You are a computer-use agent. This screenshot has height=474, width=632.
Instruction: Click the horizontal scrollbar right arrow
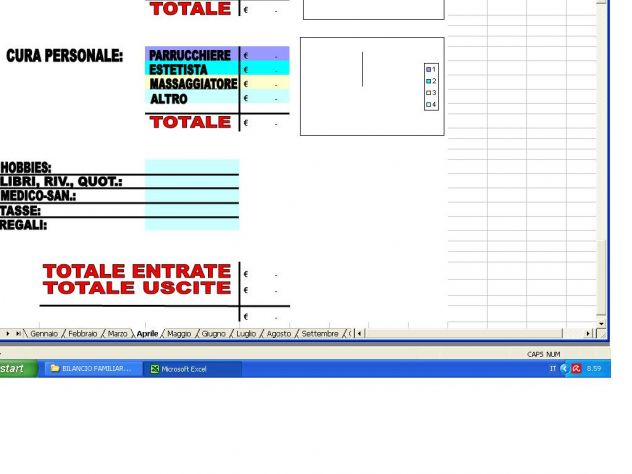pyautogui.click(x=588, y=333)
